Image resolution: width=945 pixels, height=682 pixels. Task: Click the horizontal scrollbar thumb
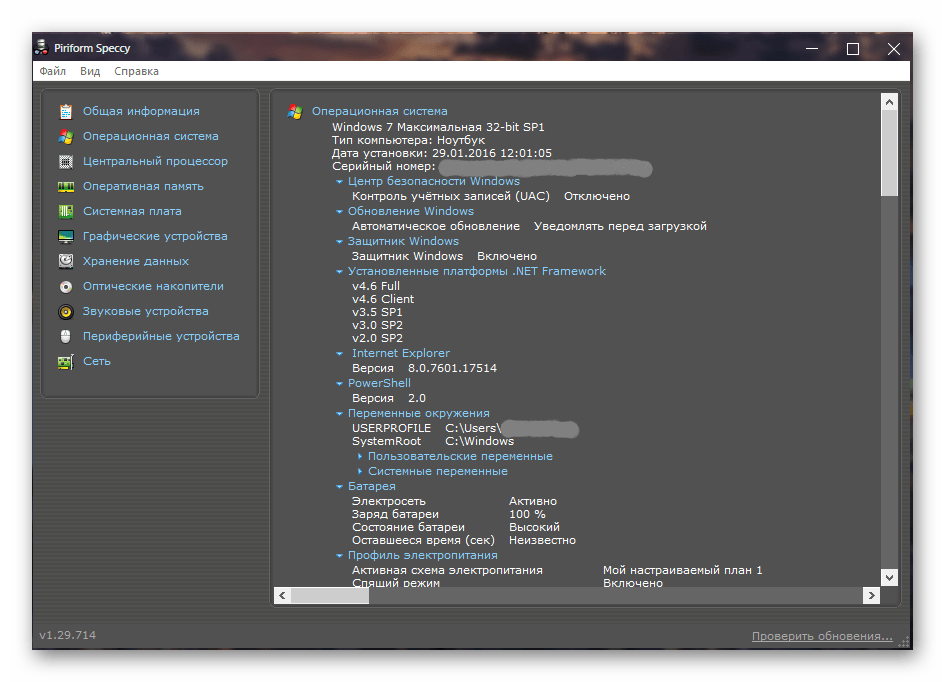click(330, 596)
